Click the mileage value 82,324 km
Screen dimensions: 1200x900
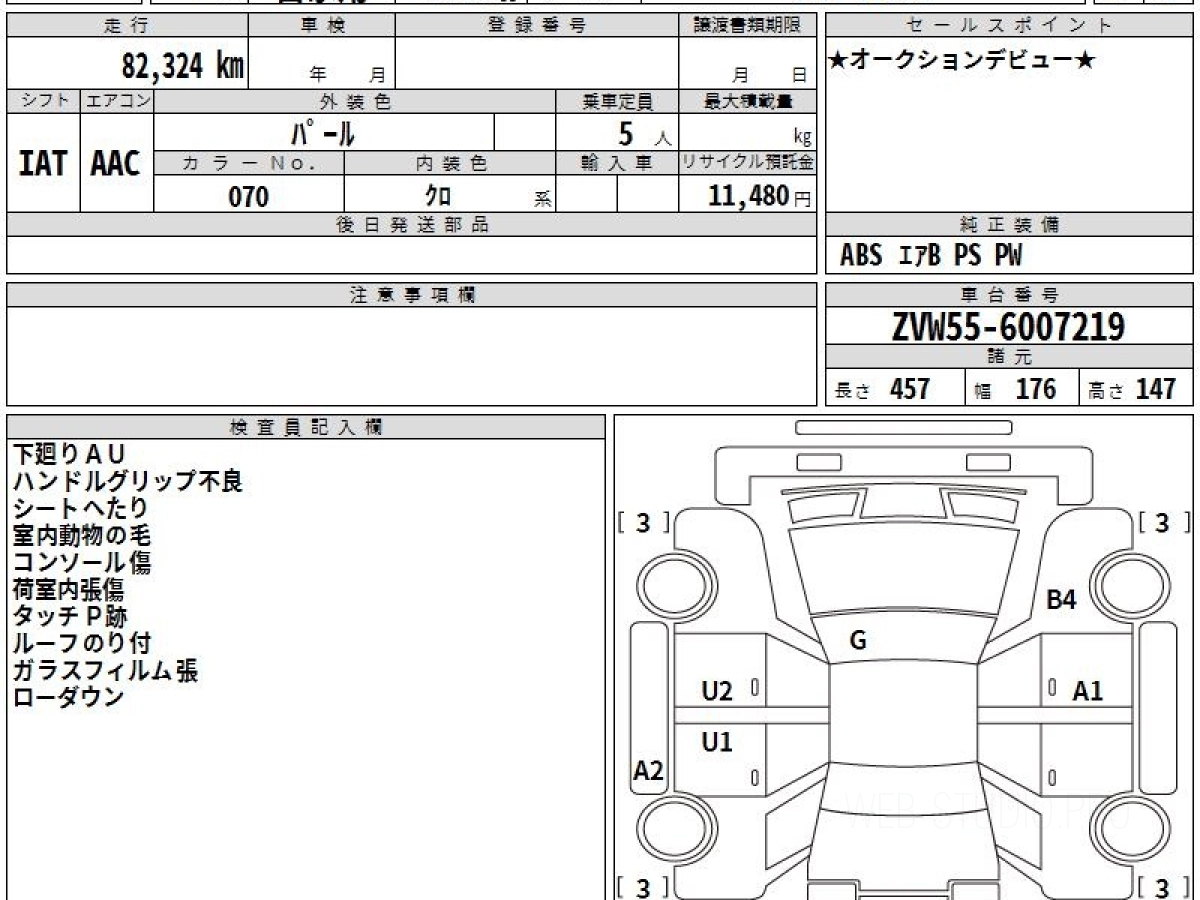point(183,66)
